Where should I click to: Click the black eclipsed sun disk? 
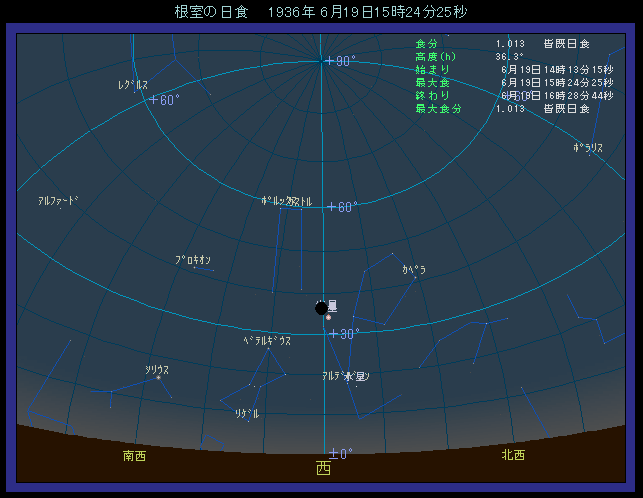pyautogui.click(x=321, y=309)
